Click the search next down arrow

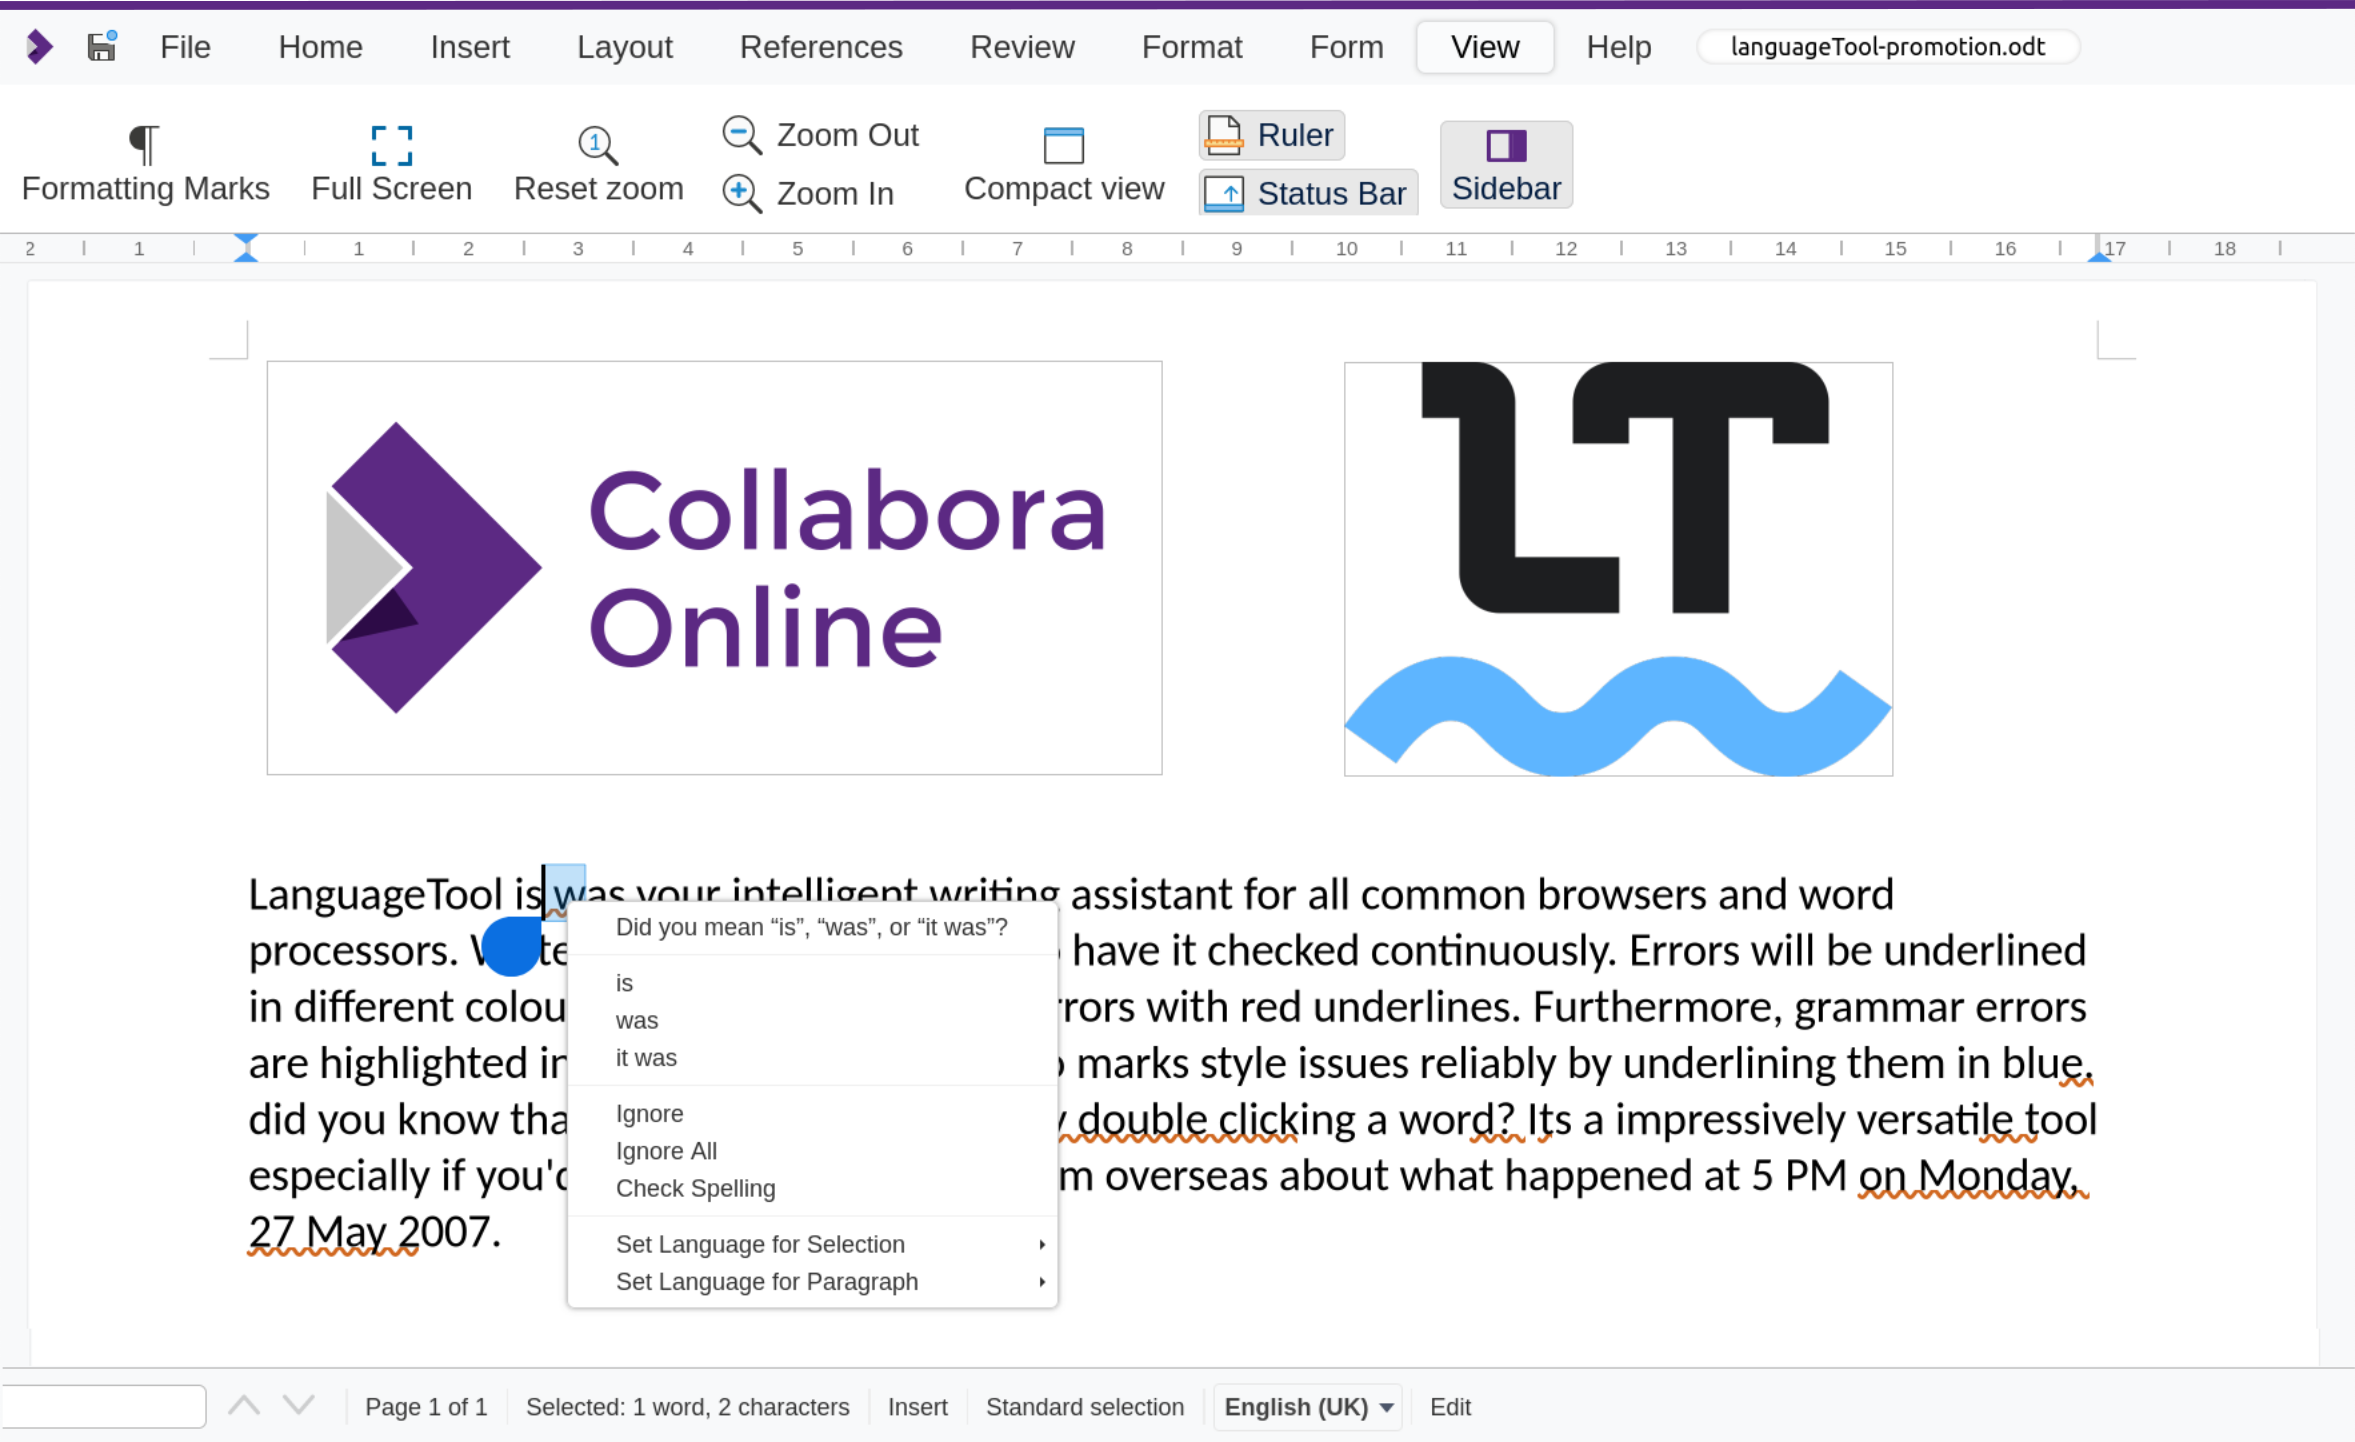tap(299, 1406)
